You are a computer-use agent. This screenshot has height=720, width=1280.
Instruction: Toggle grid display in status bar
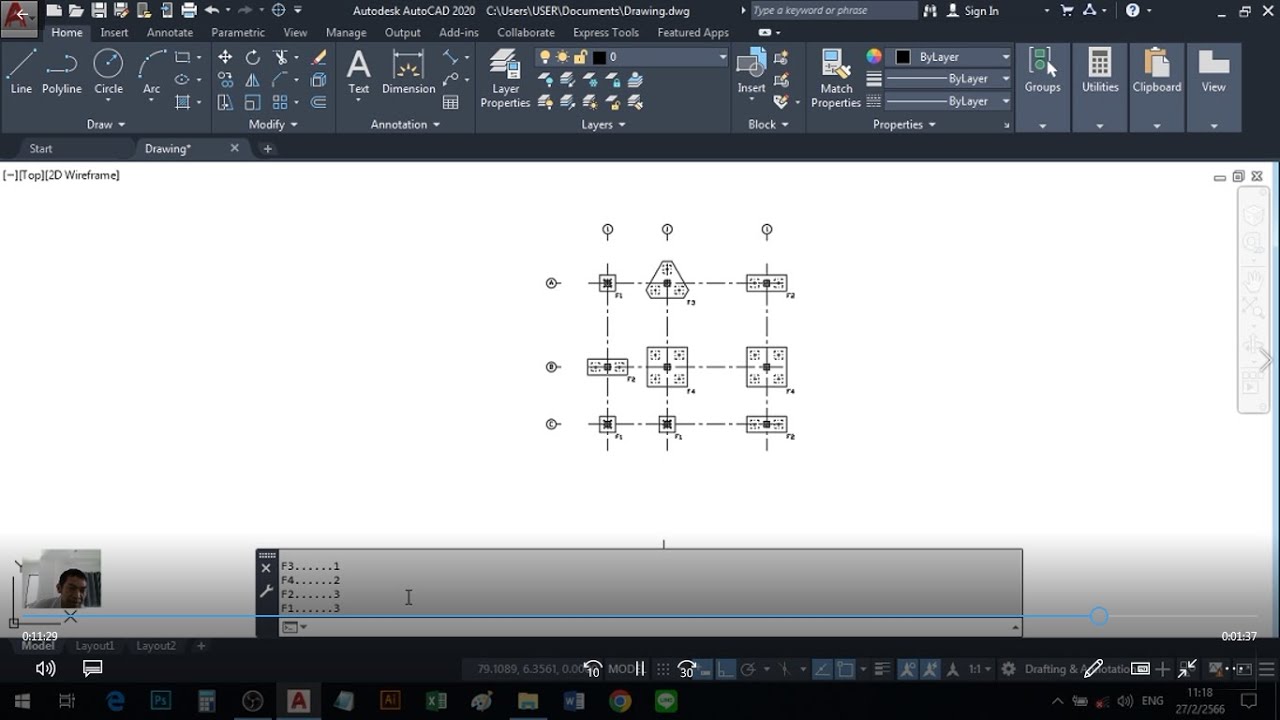coord(663,669)
